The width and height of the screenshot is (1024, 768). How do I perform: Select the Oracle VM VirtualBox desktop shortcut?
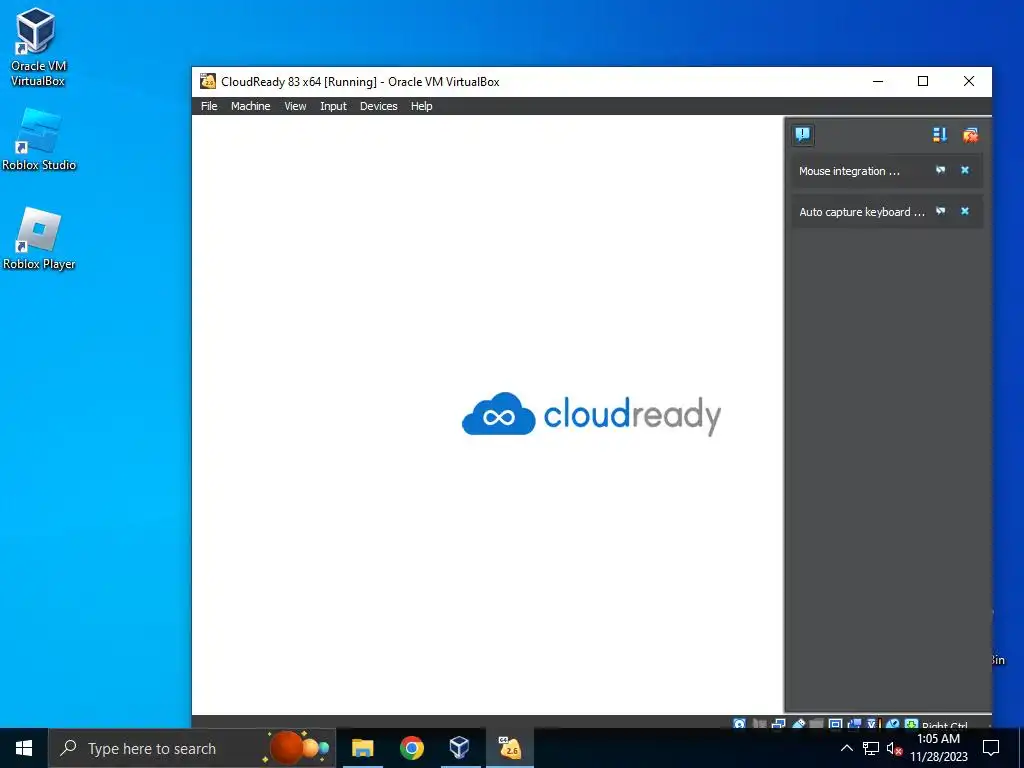coord(37,47)
